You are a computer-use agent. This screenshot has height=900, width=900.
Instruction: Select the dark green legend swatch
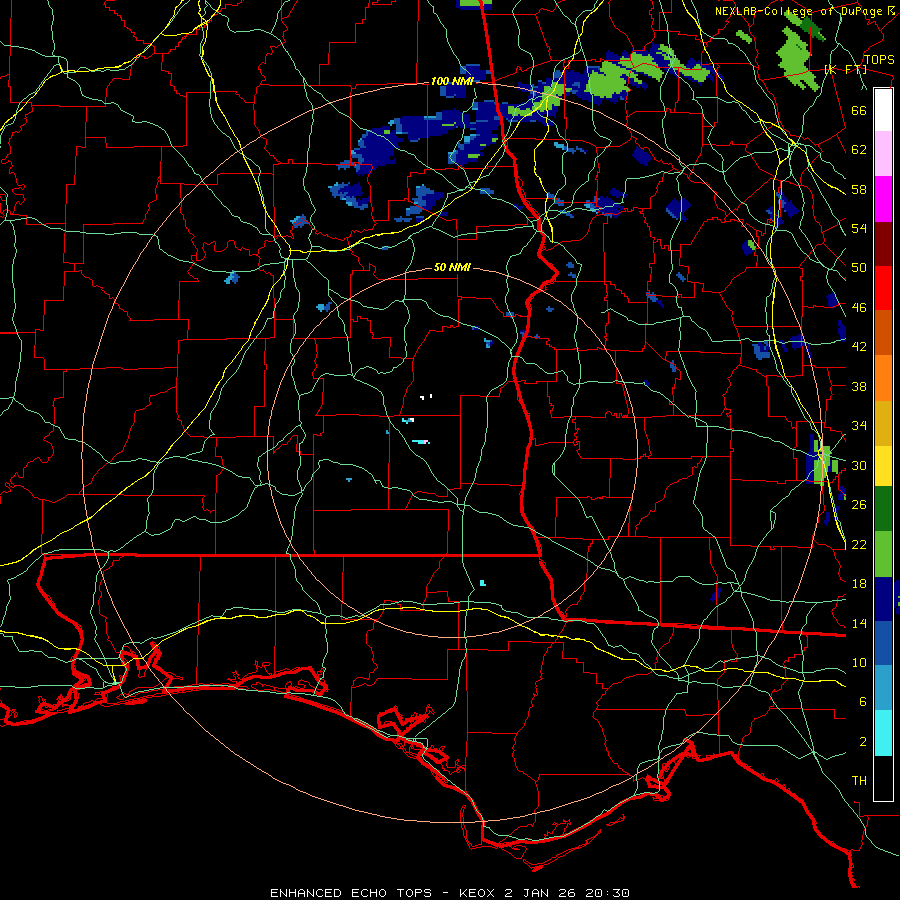[883, 509]
